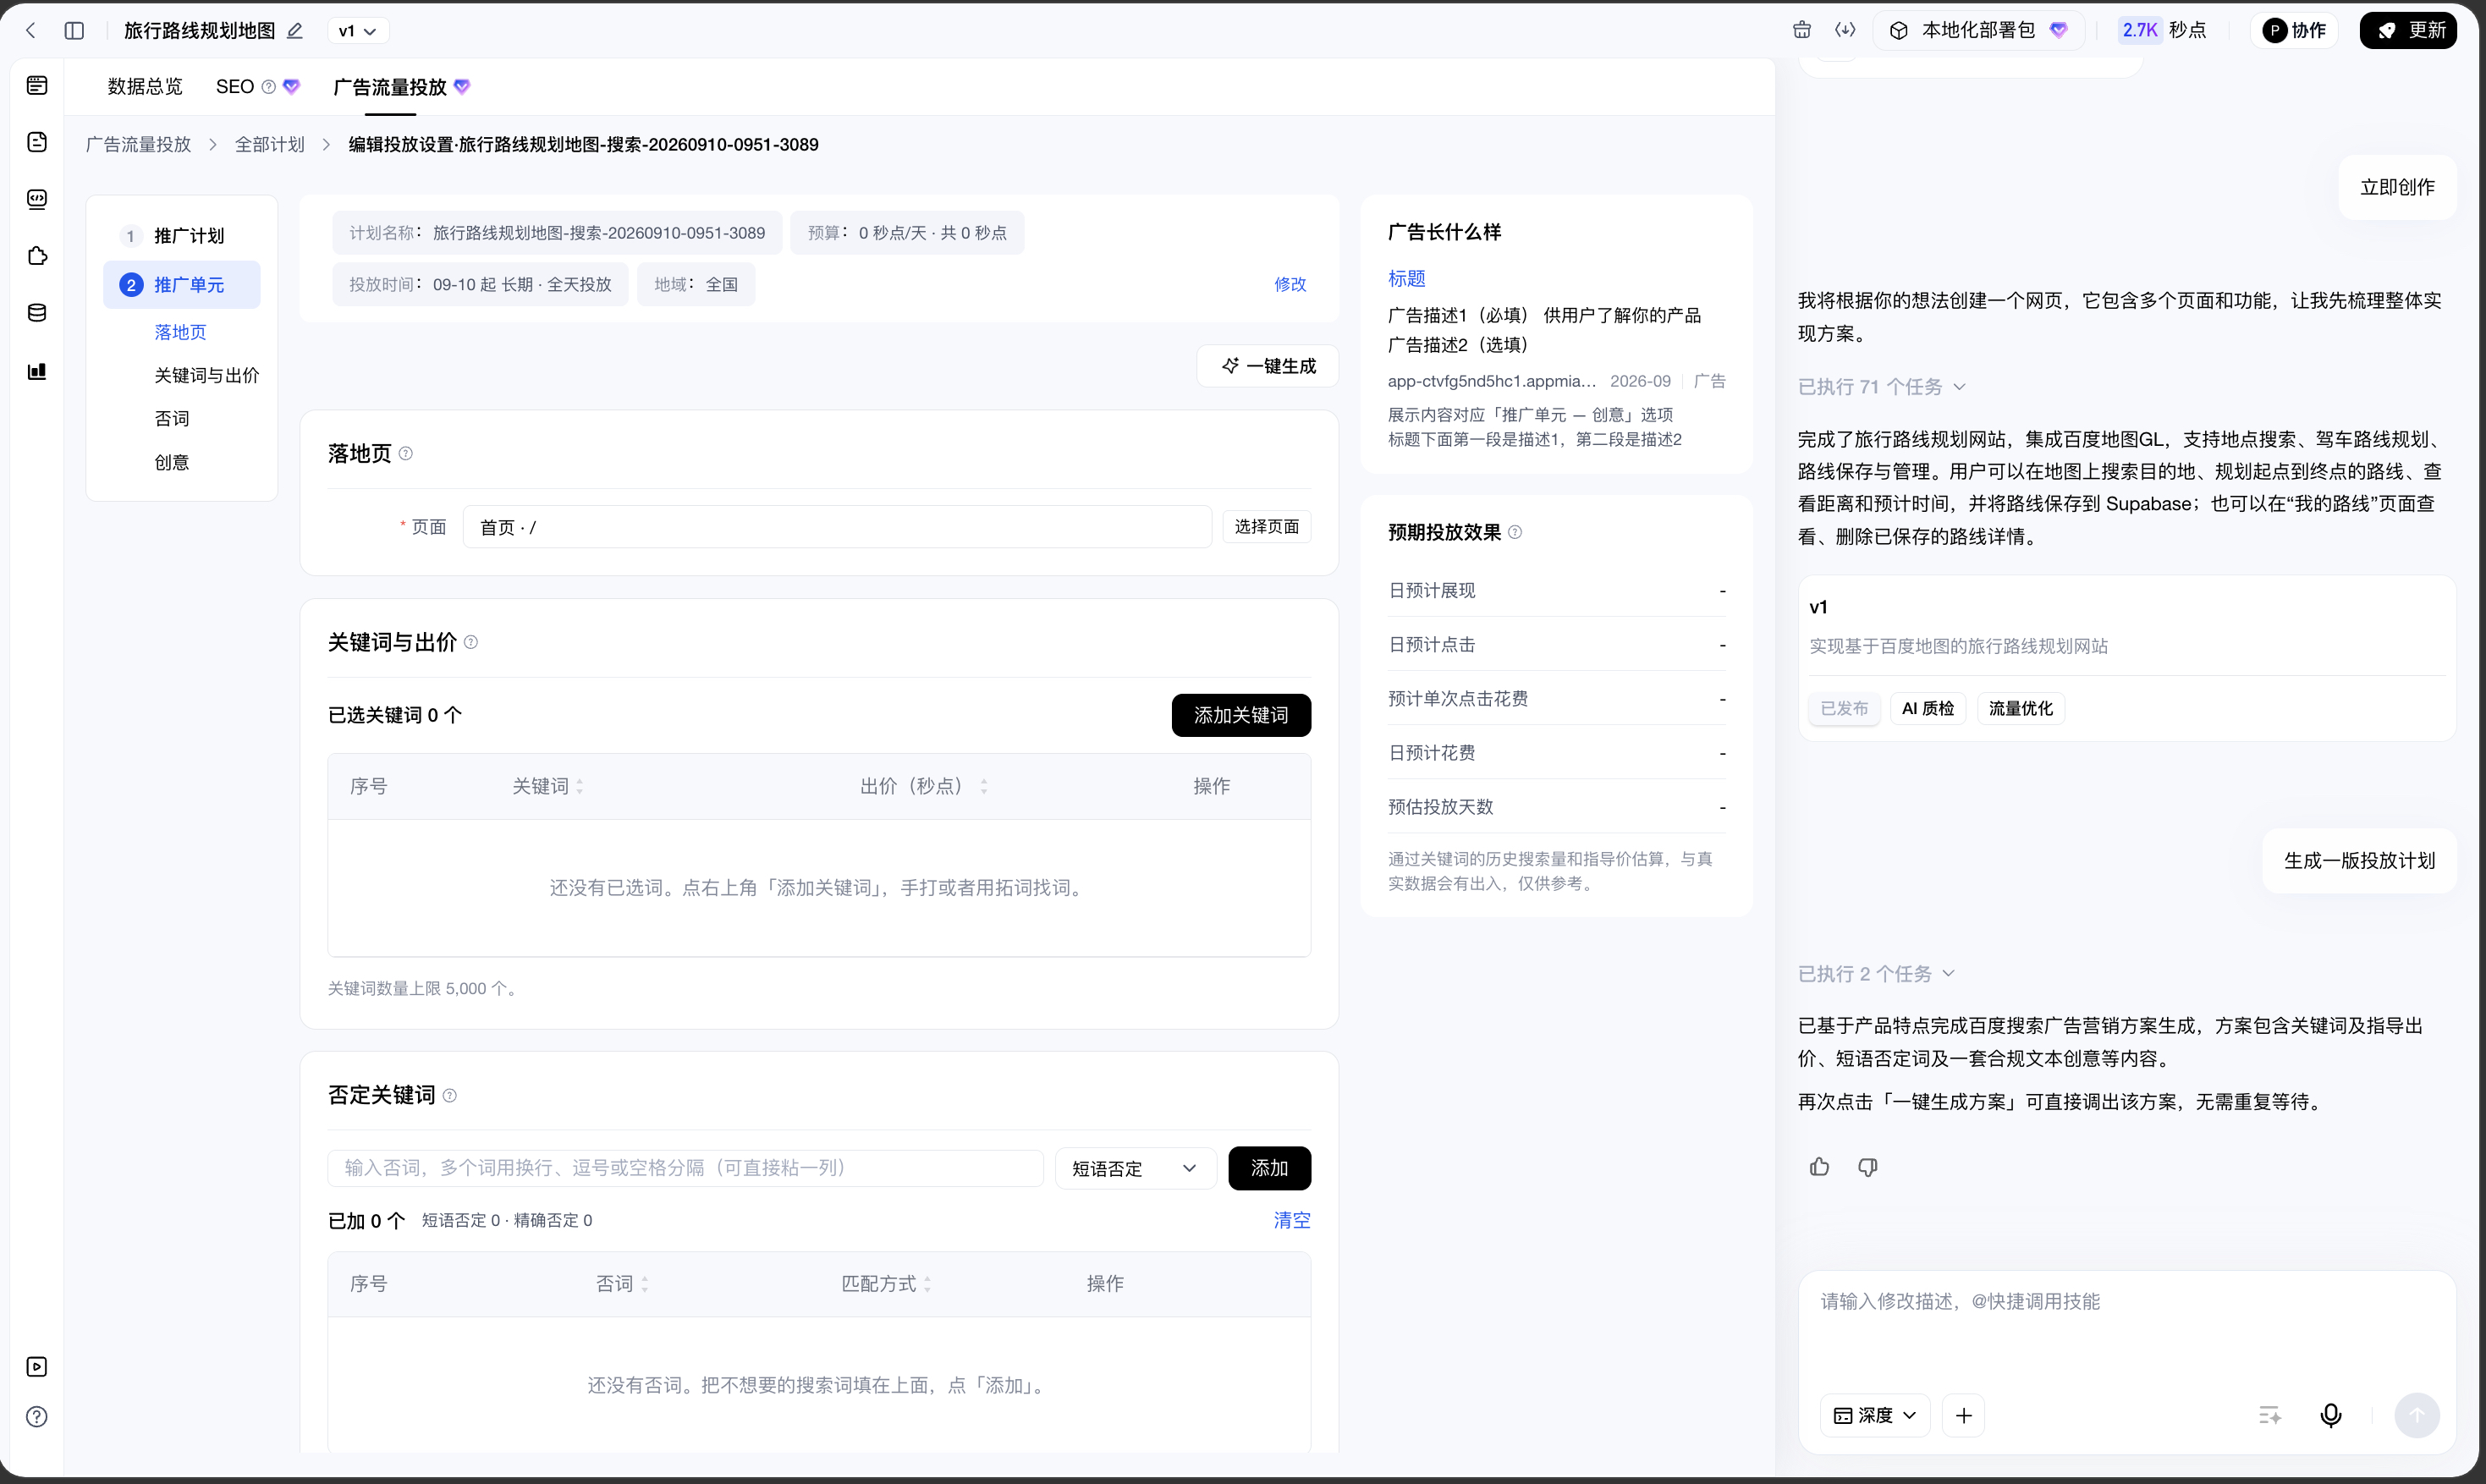This screenshot has width=2486, height=1484.
Task: Select 关键词与出价 in the step navigation
Action: click(206, 375)
